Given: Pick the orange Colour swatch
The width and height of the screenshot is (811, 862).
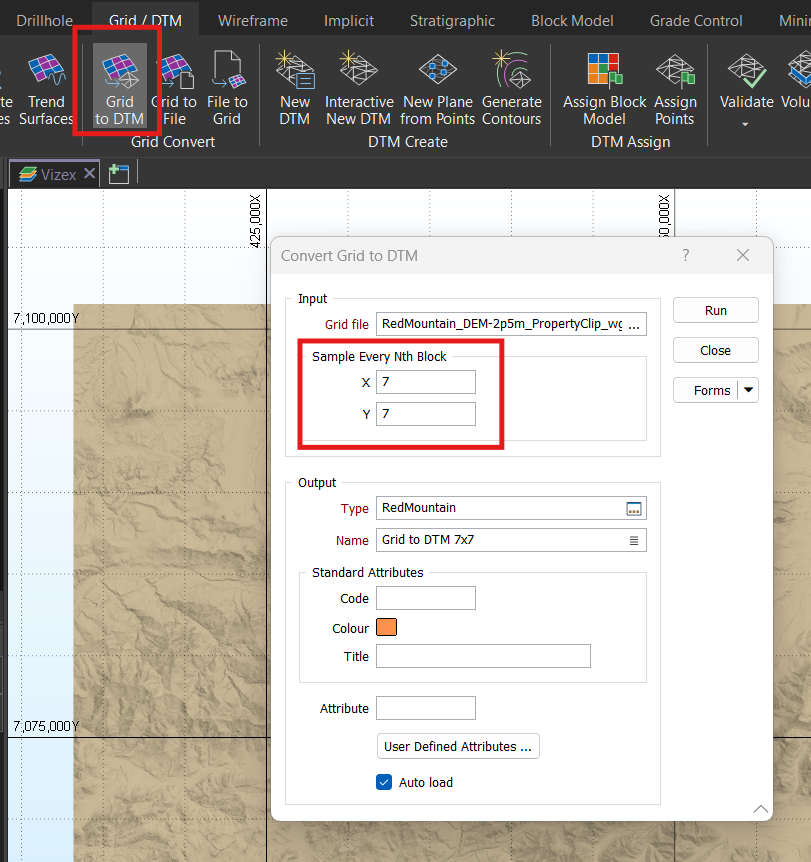Looking at the screenshot, I should (x=387, y=628).
